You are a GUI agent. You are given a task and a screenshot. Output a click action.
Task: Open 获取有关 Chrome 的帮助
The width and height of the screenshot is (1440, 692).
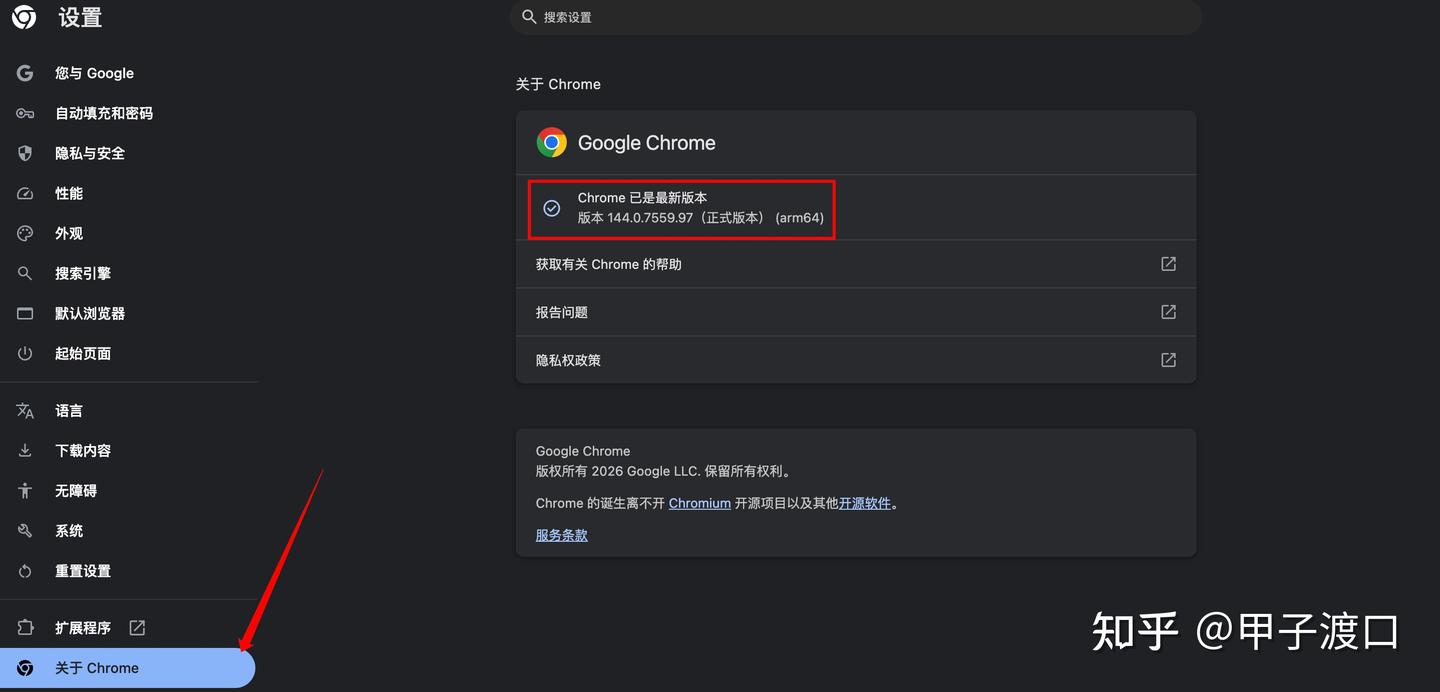[x=856, y=264]
